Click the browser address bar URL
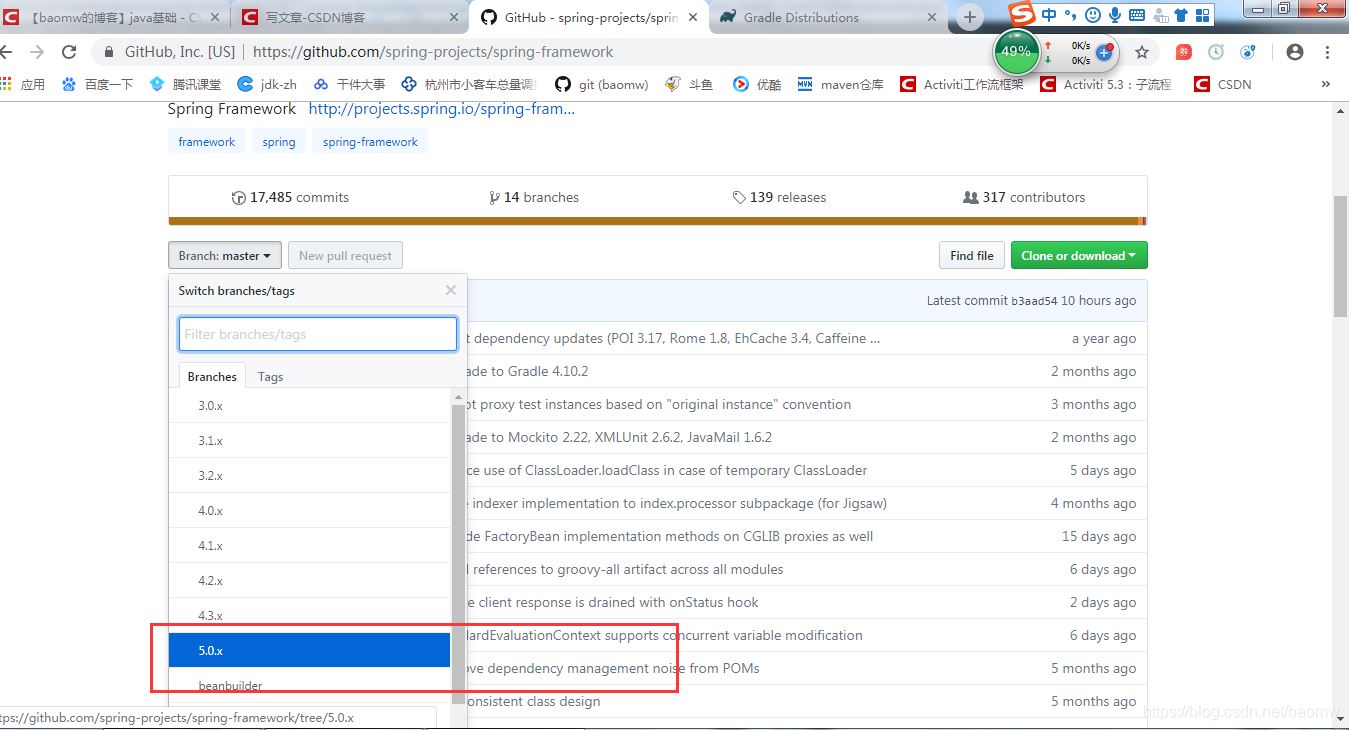Image resolution: width=1349 pixels, height=730 pixels. pyautogui.click(x=433, y=52)
